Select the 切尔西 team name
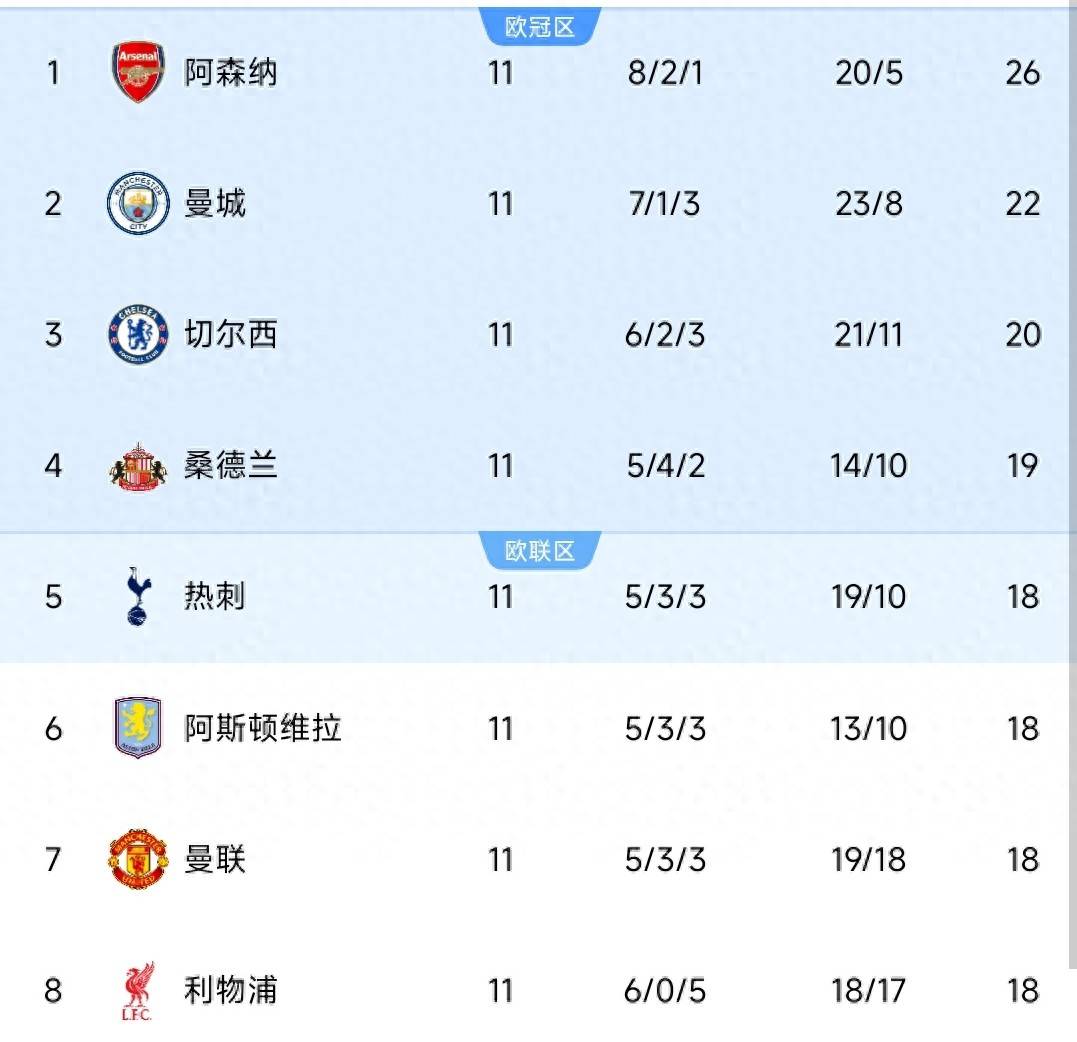This screenshot has height=1042, width=1077. click(x=231, y=335)
